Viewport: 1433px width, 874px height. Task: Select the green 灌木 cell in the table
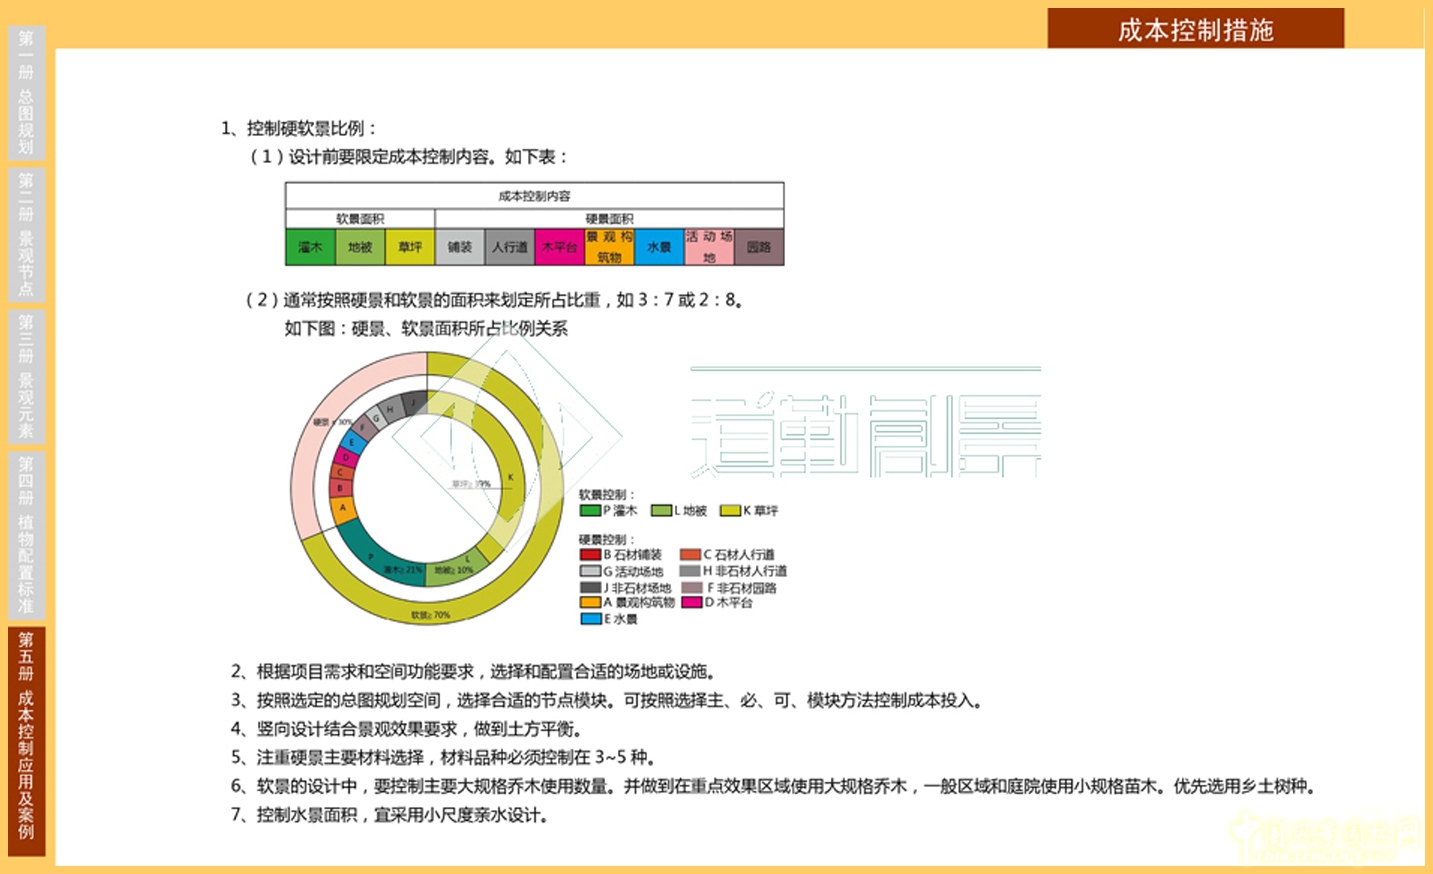point(310,247)
